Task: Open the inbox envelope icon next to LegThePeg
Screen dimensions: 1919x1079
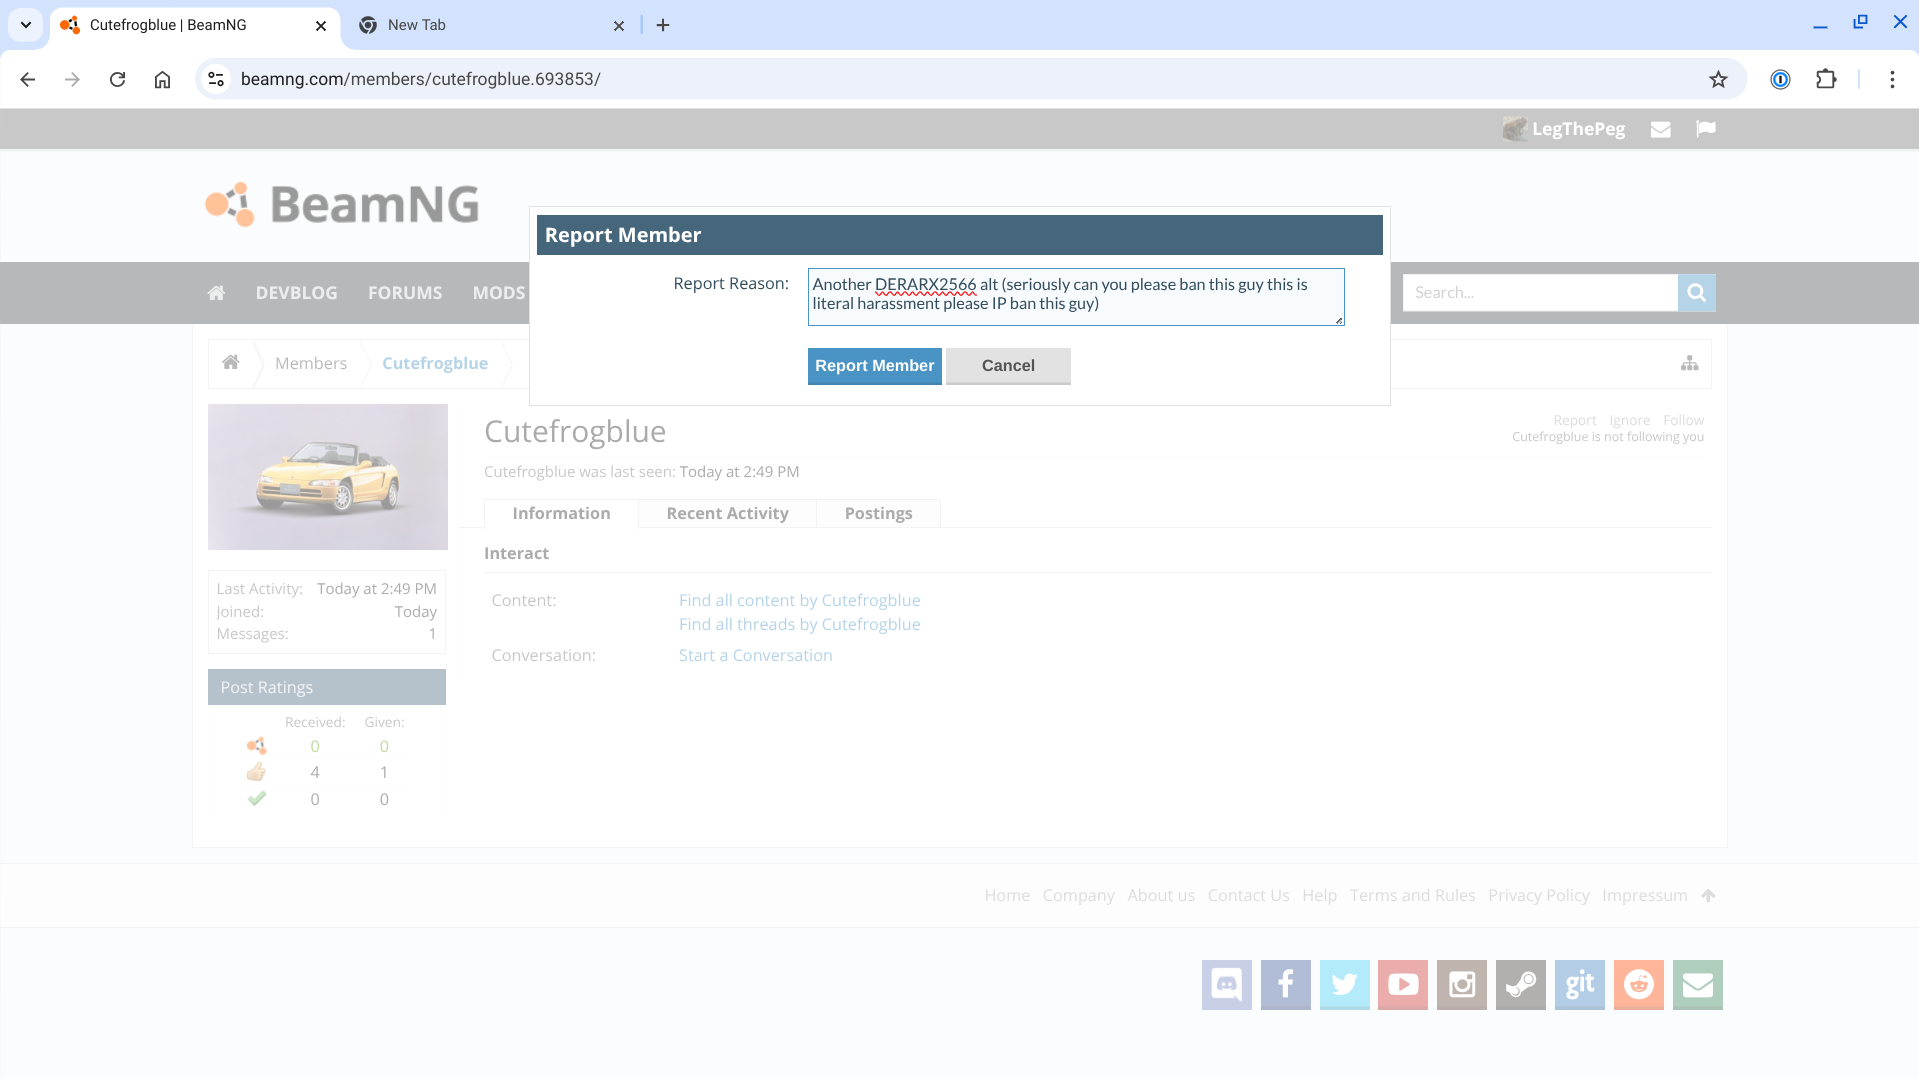Action: (x=1661, y=129)
